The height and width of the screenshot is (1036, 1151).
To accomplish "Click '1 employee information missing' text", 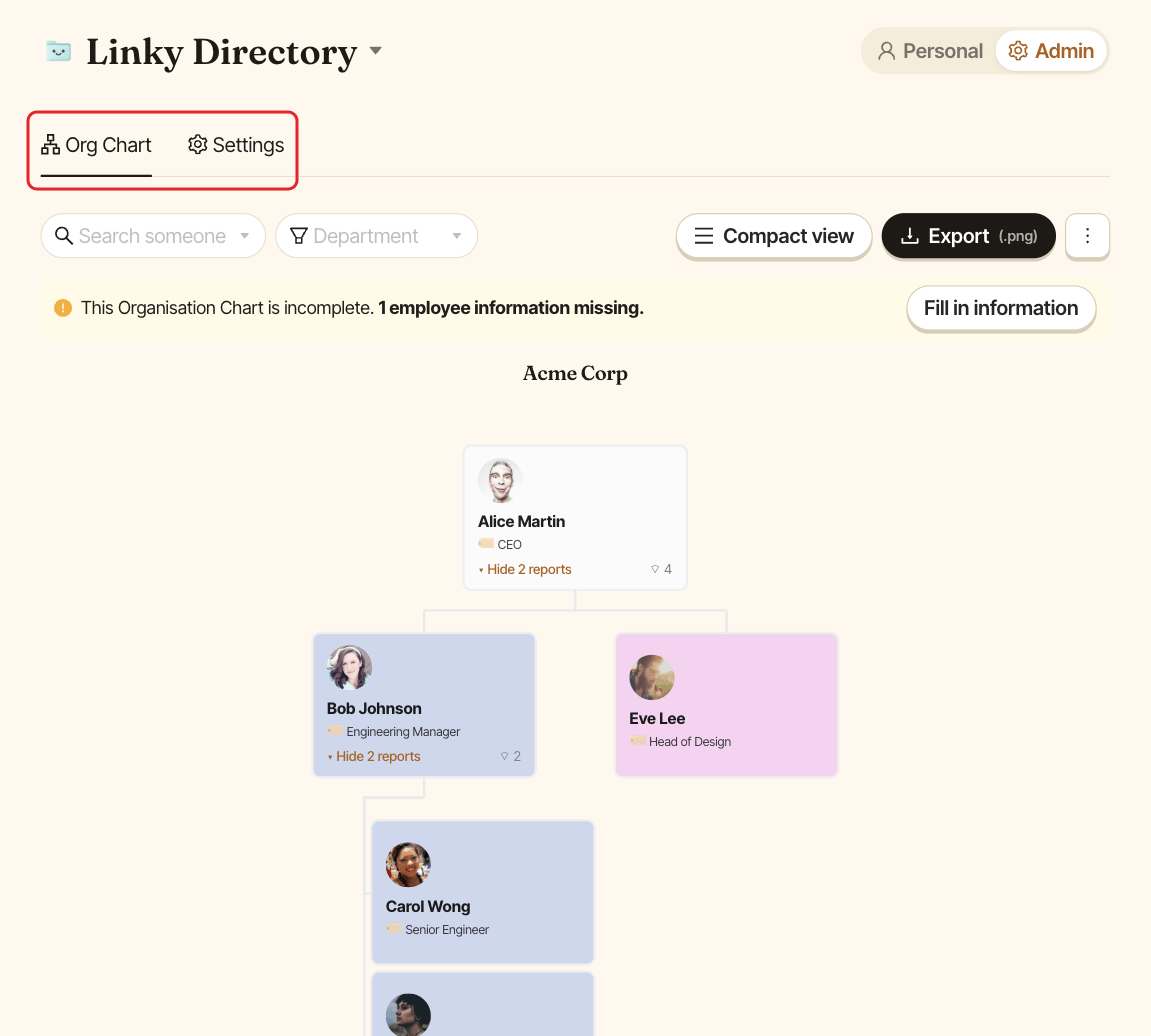I will coord(511,308).
